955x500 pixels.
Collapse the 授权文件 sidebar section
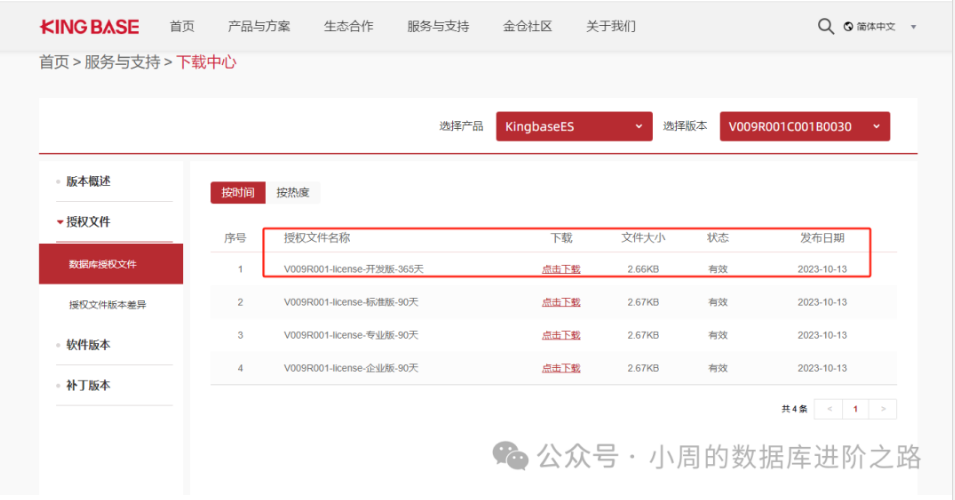(x=88, y=221)
